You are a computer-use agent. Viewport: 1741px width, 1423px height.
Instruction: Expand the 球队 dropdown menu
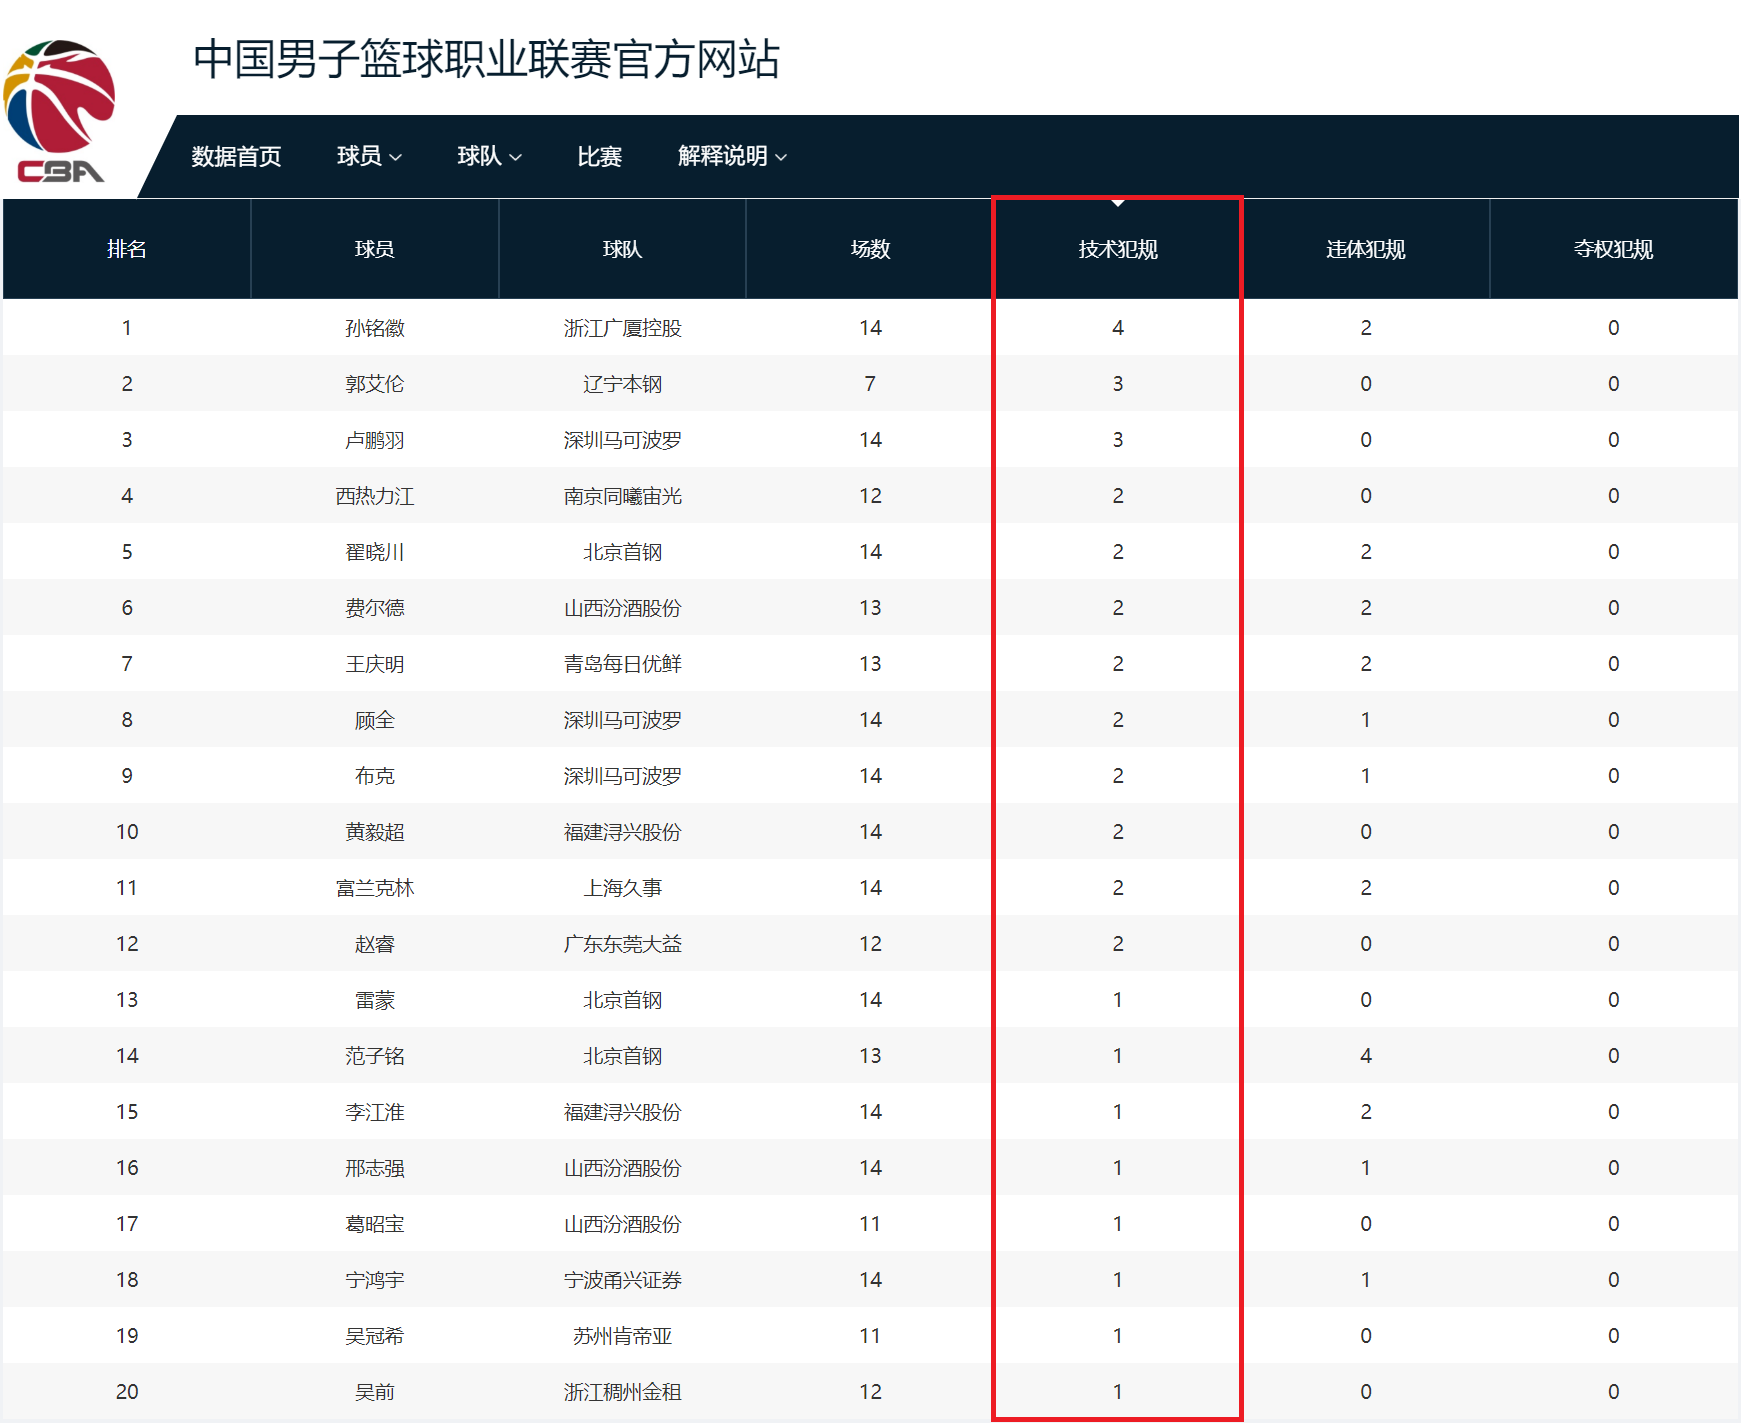(x=489, y=156)
